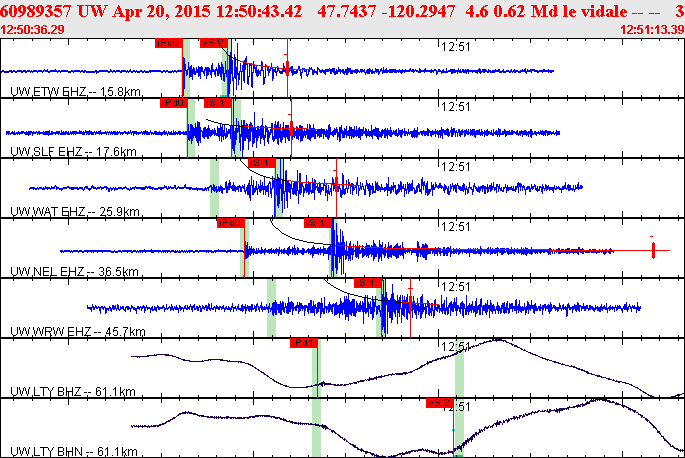
Task: Select the UW.LTY BHZ channel label
Action: 73,391
